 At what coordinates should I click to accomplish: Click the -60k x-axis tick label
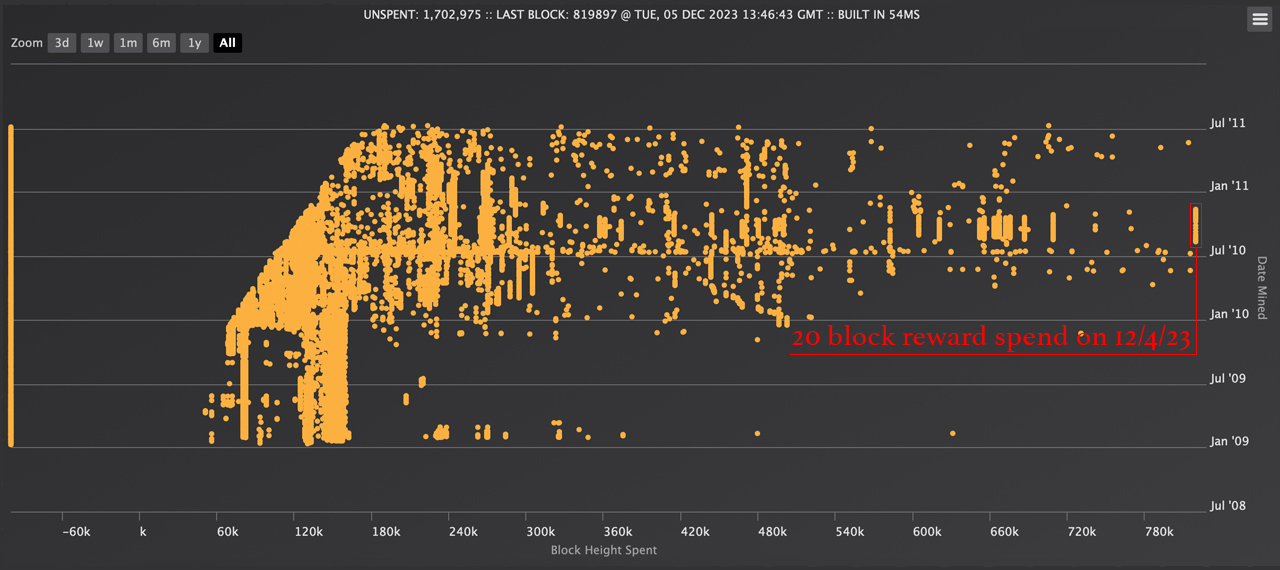[x=76, y=532]
